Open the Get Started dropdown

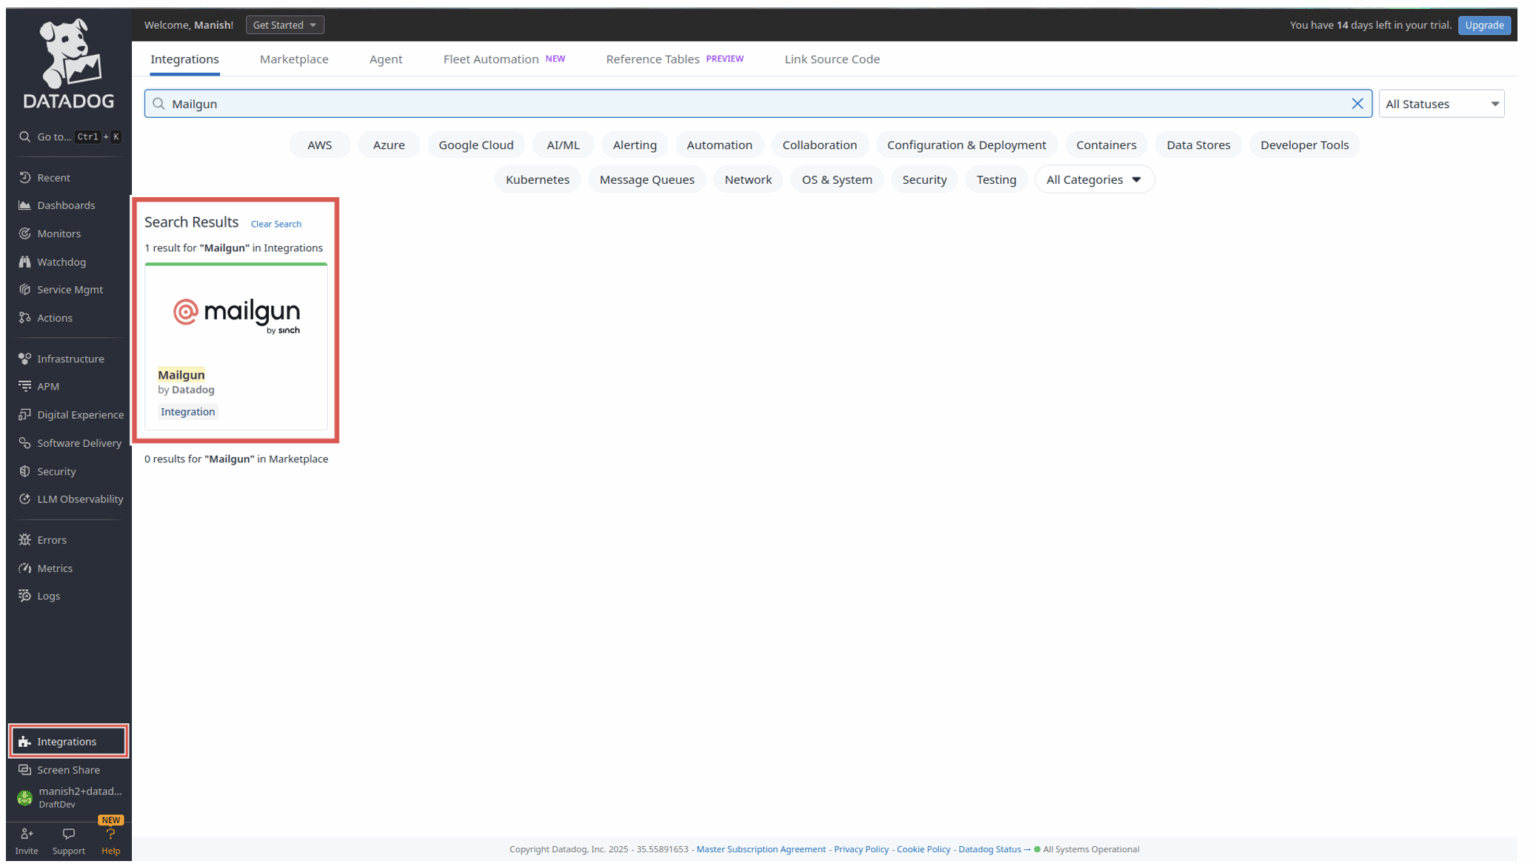[284, 24]
